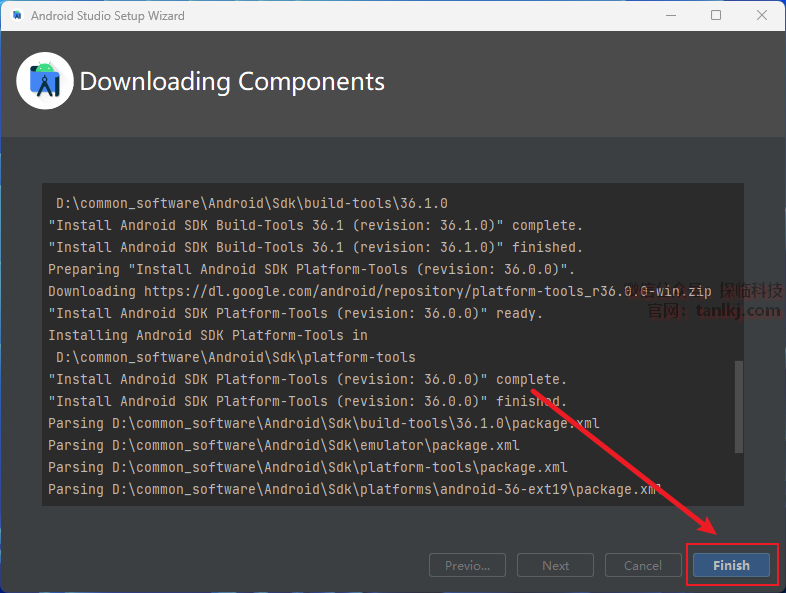Click 'Parsing ...emulator\package.xml' log line

[x=284, y=445]
